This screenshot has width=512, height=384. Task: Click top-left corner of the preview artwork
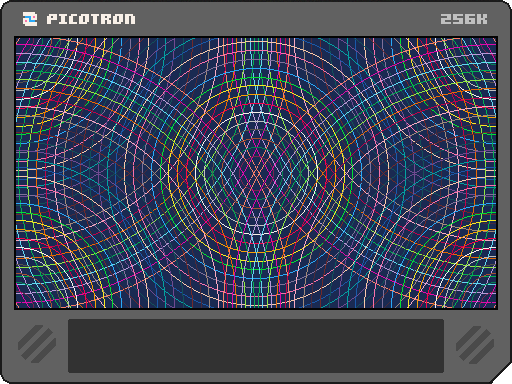coord(17,39)
